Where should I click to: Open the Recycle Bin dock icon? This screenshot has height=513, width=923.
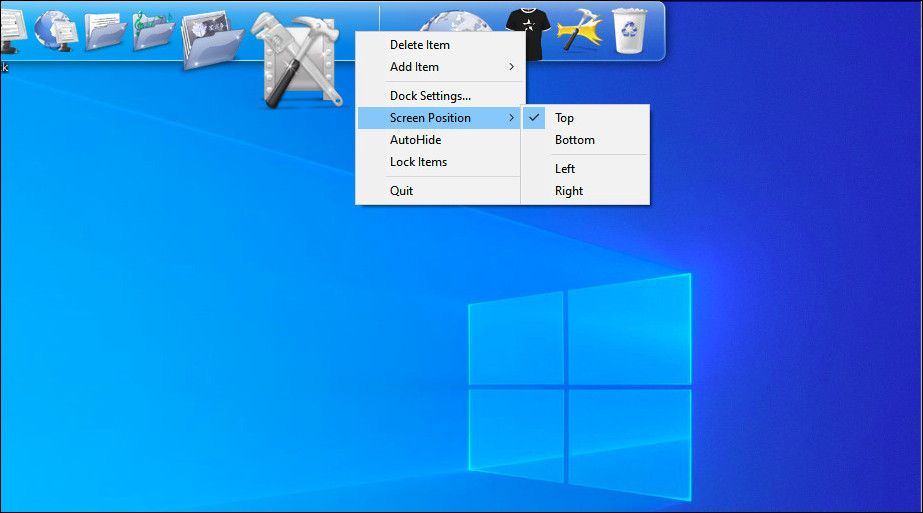click(629, 31)
